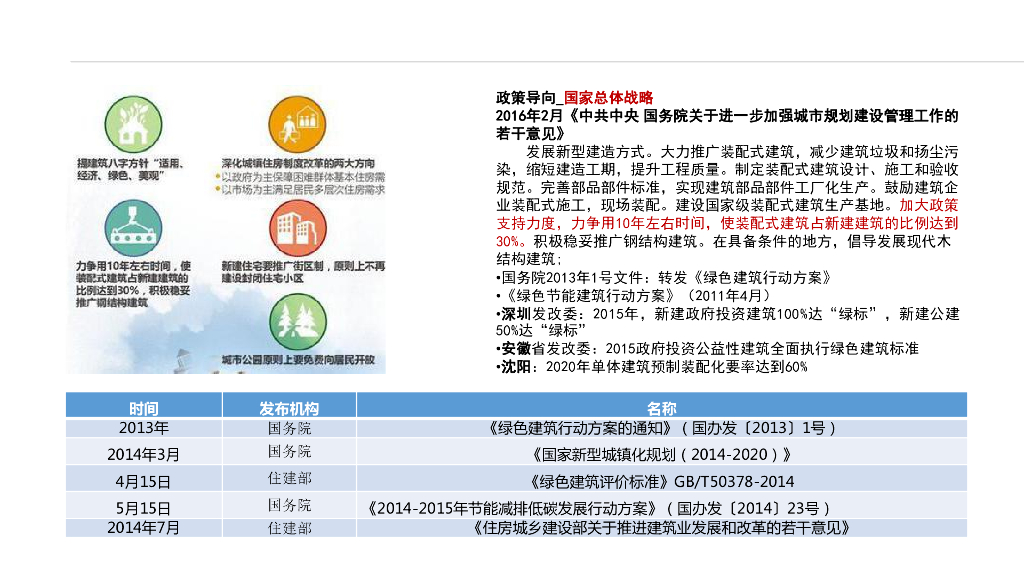Image resolution: width=1024 pixels, height=576 pixels.
Task: Click the red-orange apartment buildings icon
Action: pos(297,228)
